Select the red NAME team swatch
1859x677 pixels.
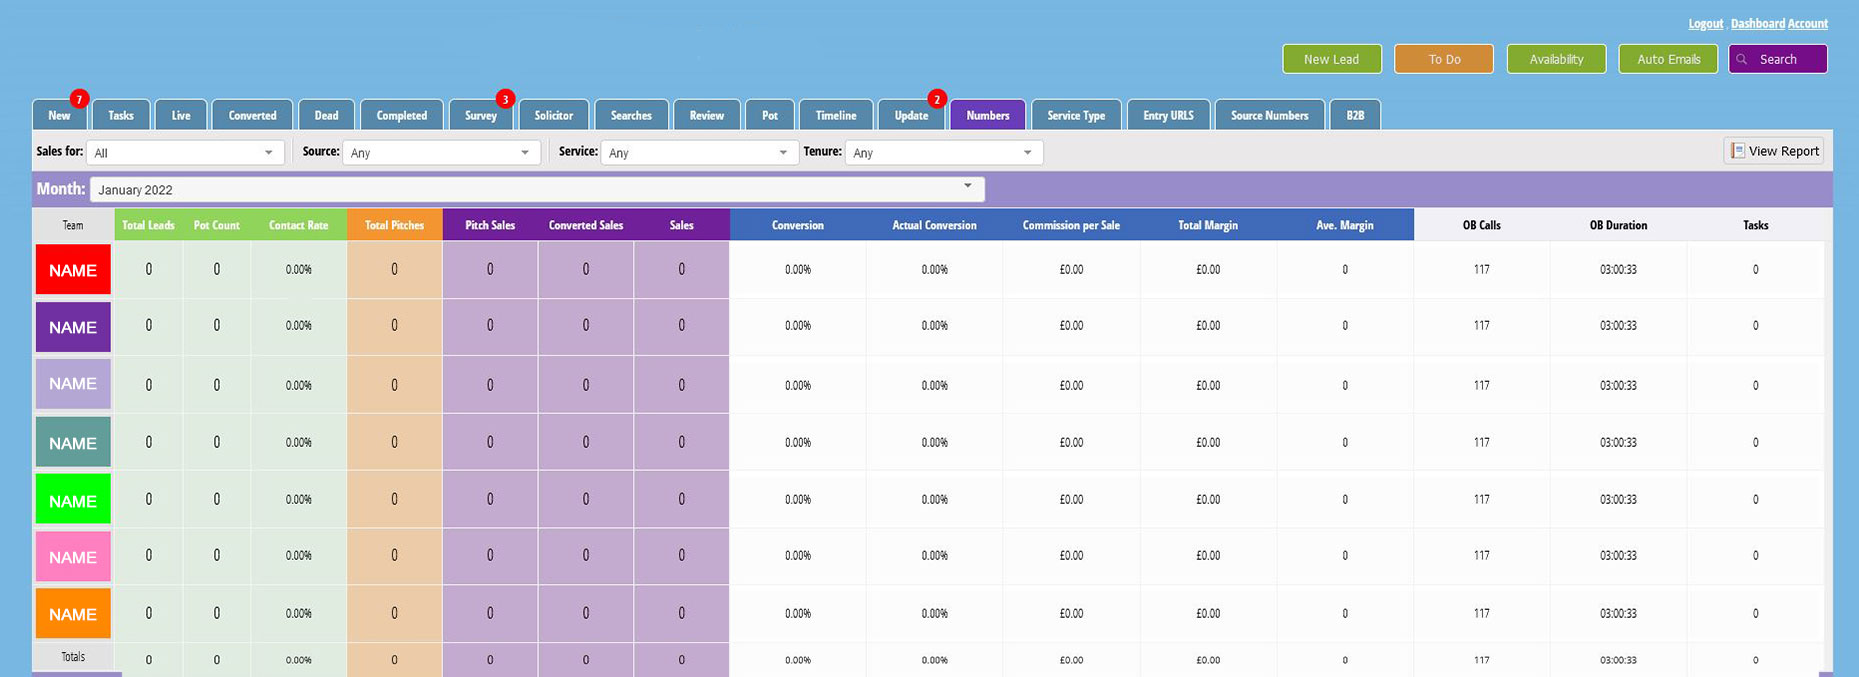coord(73,270)
